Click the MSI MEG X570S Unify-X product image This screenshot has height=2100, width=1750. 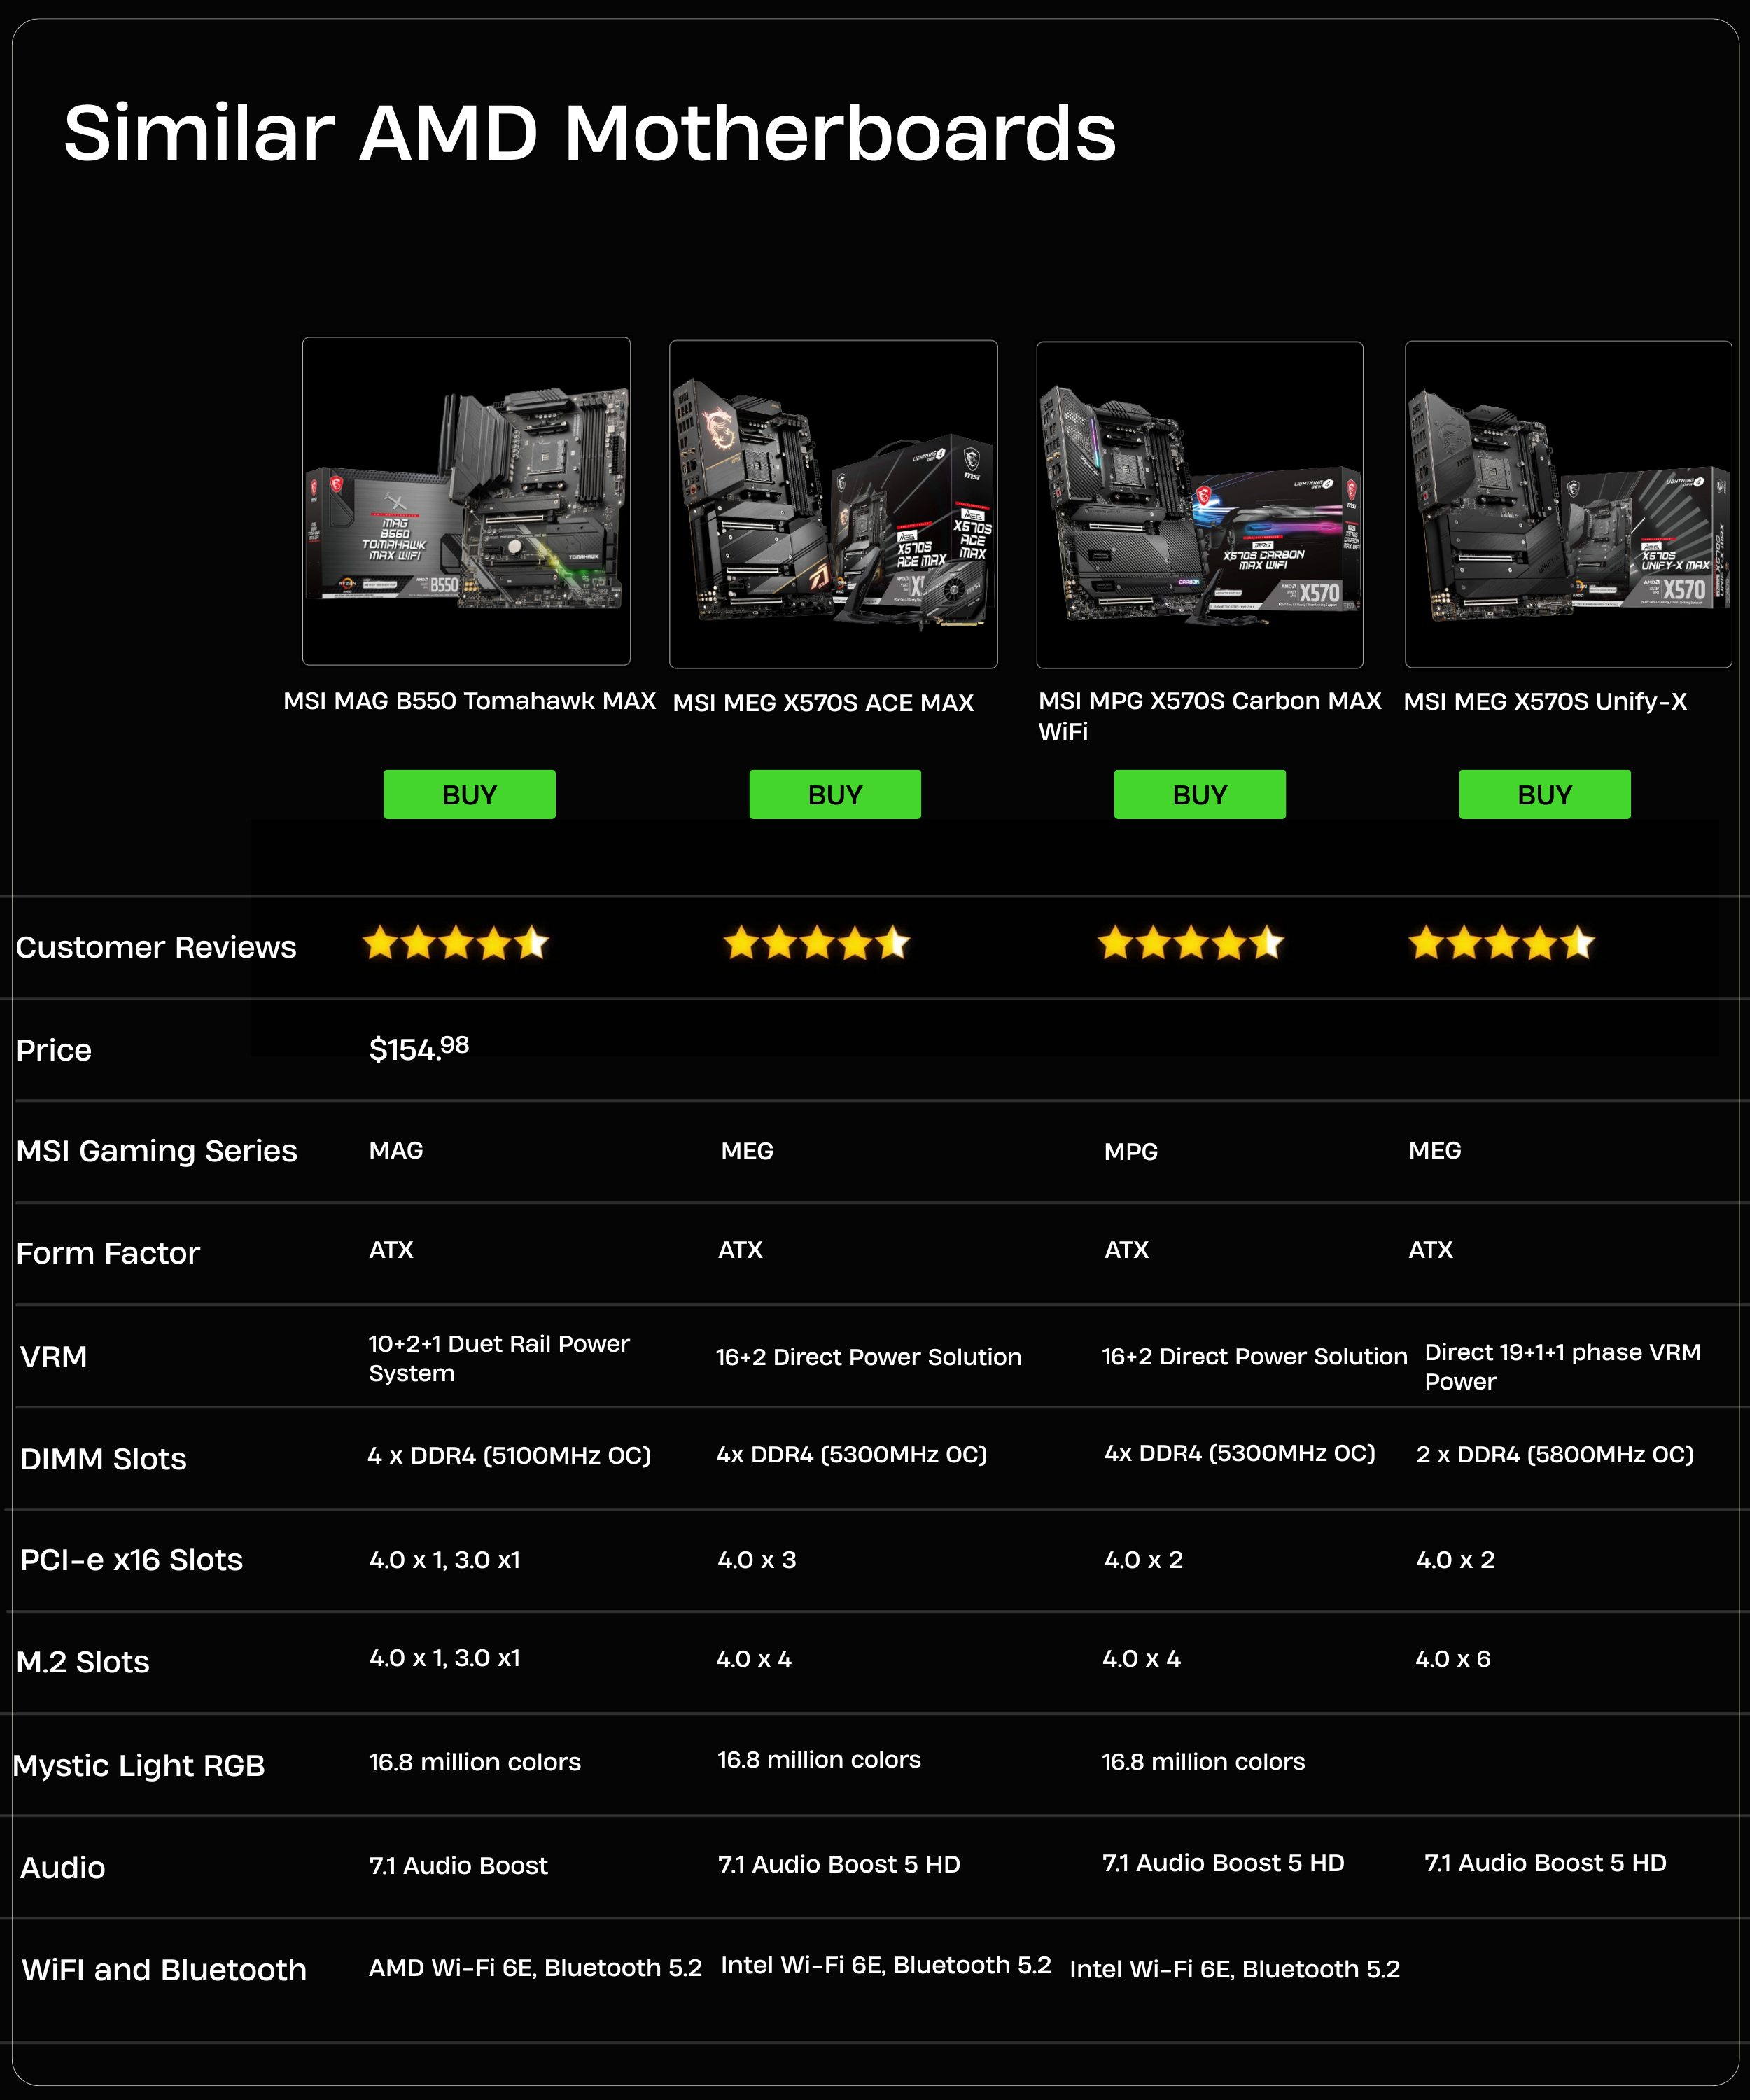[1567, 504]
